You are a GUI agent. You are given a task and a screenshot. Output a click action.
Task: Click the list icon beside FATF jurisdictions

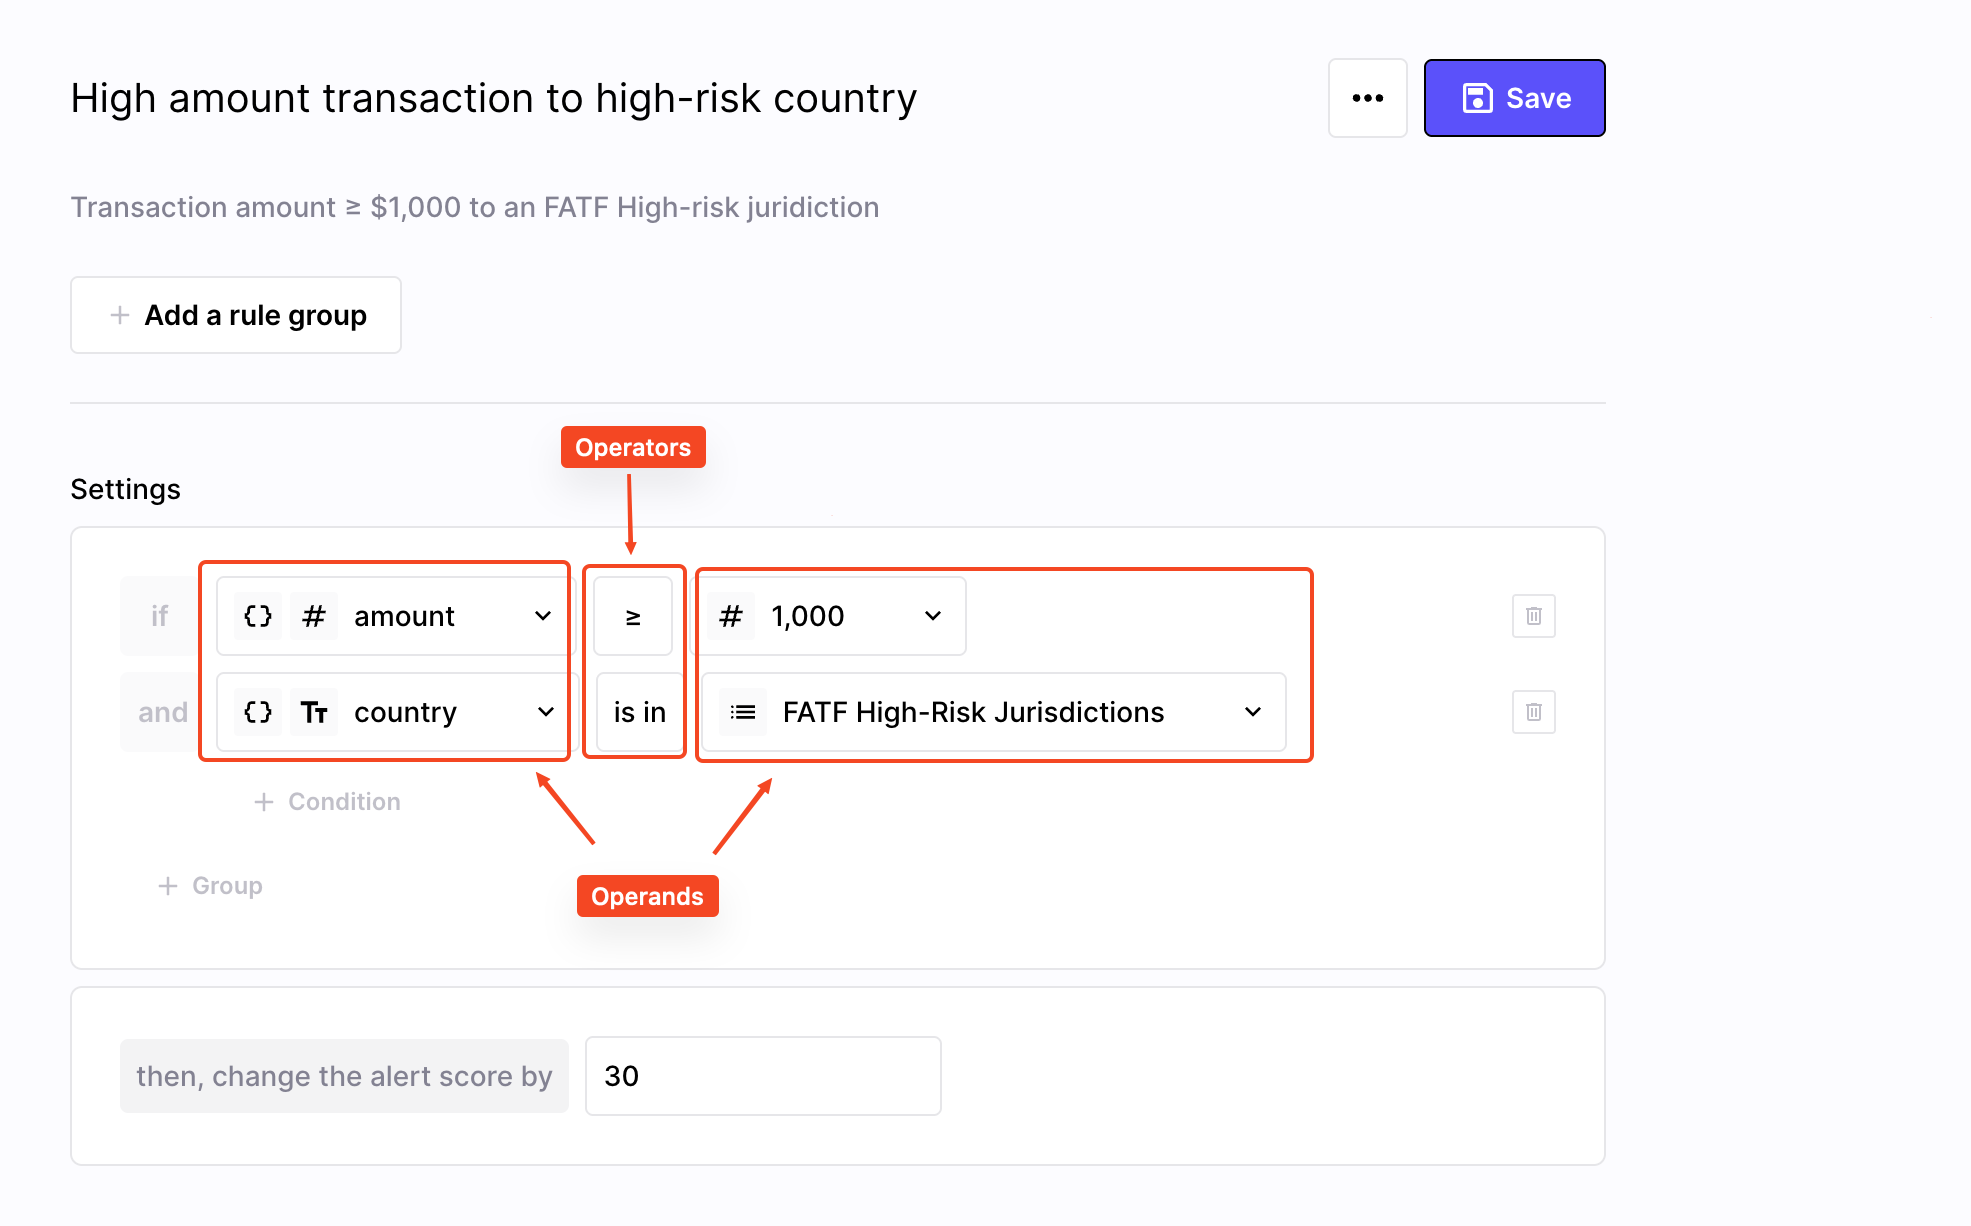pyautogui.click(x=743, y=712)
